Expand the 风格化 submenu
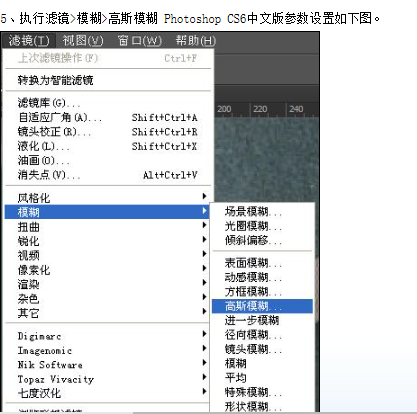Image resolution: width=417 pixels, height=414 pixels. (x=108, y=198)
